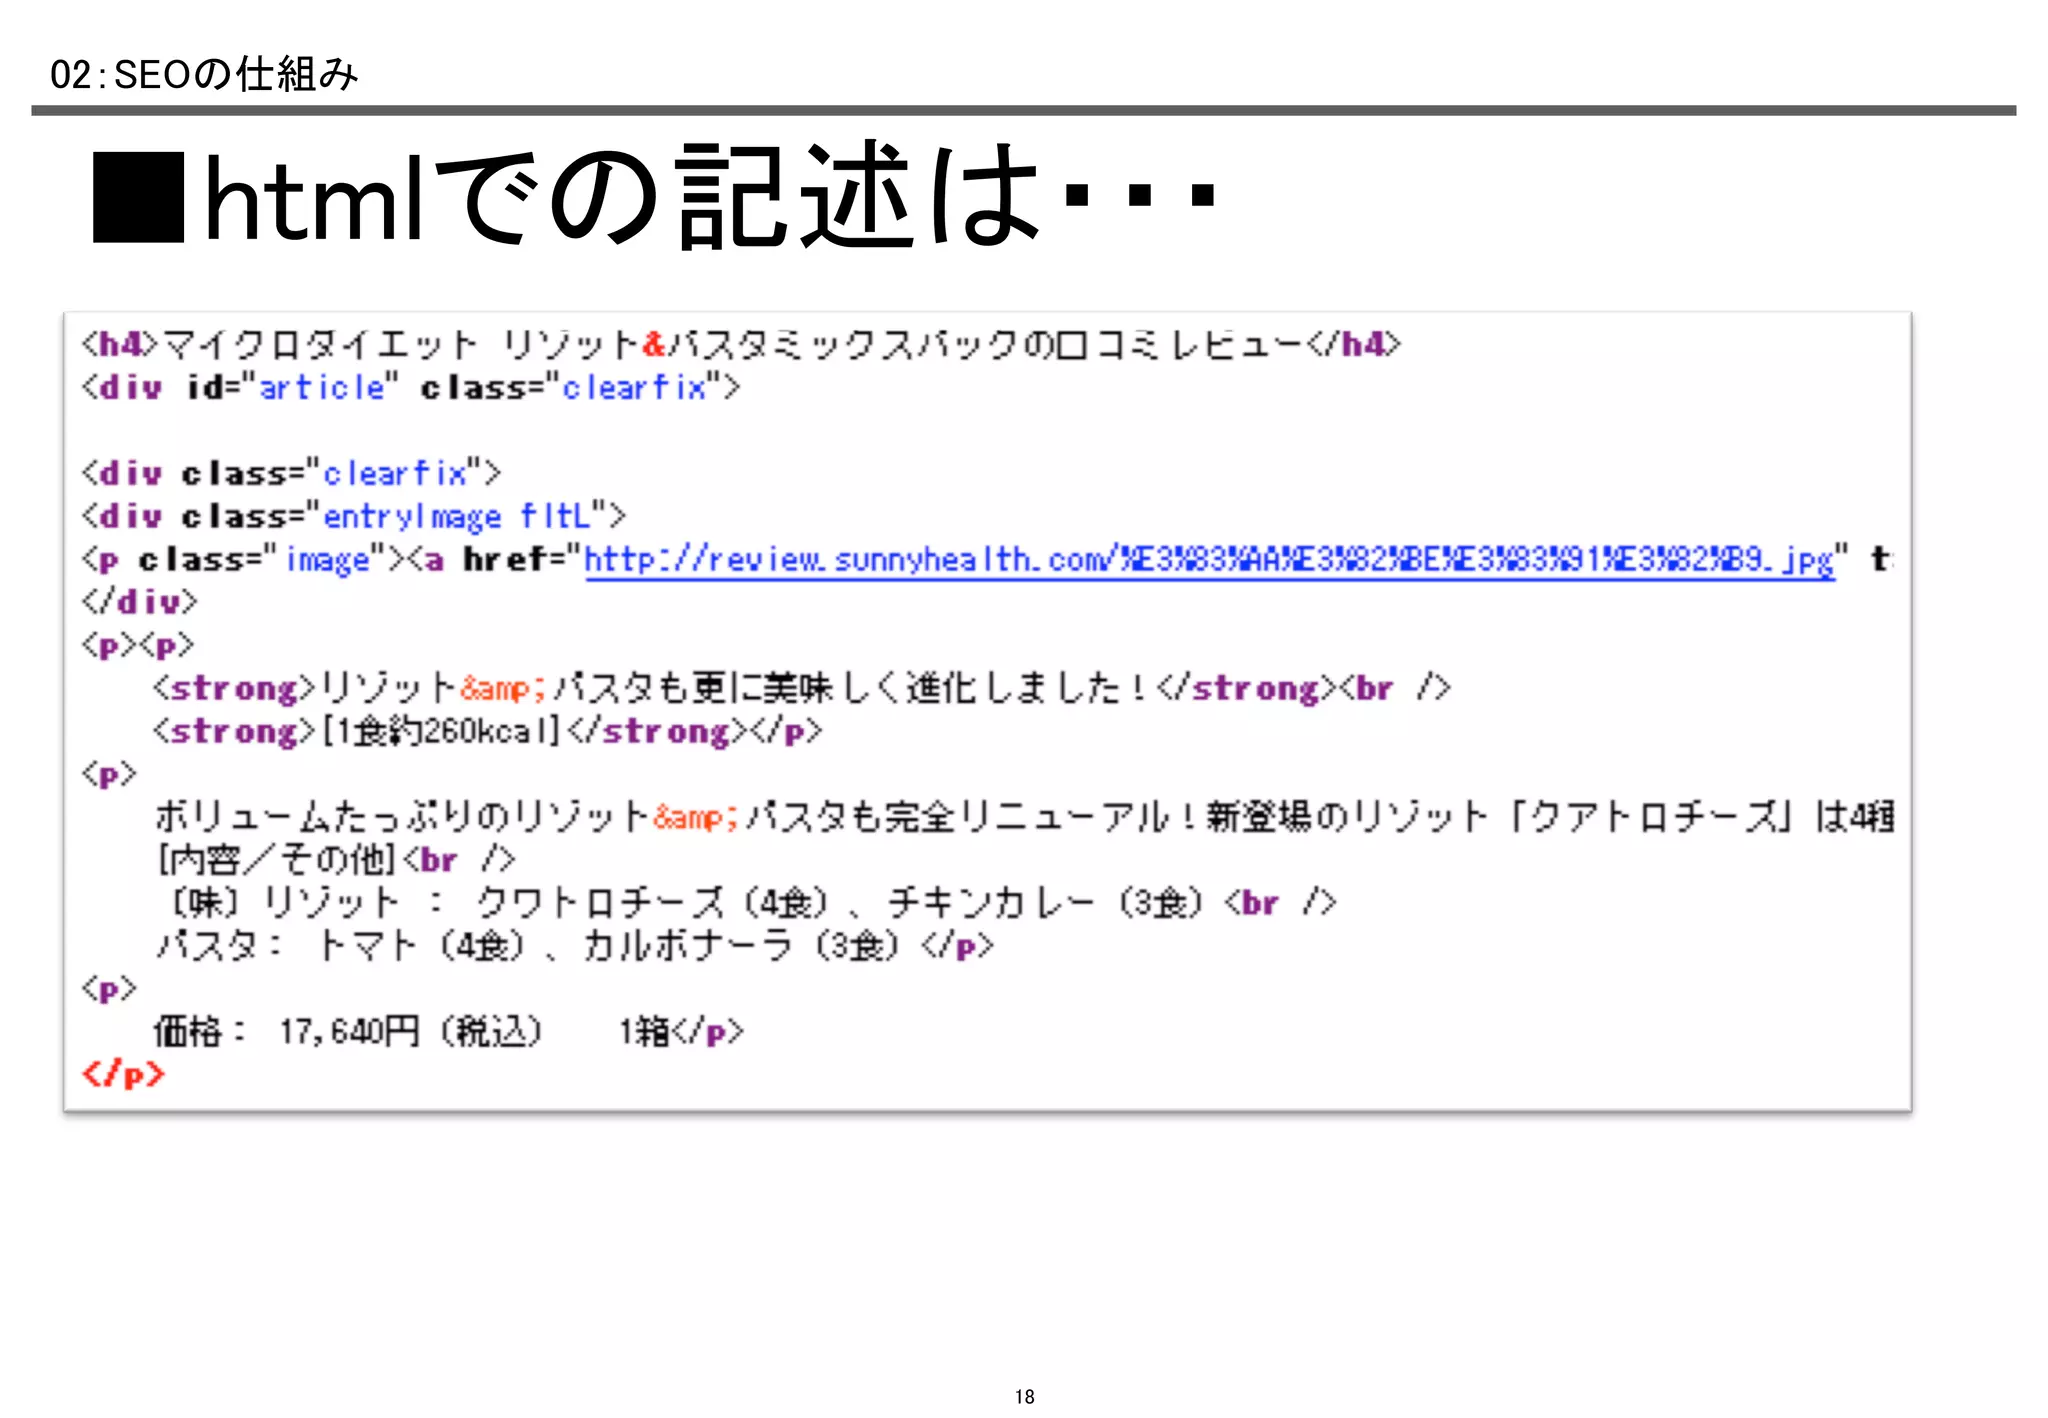Screen dimensions: 2048x1418
Task: Click the standalone div class="clearfix" line
Action: click(x=291, y=473)
